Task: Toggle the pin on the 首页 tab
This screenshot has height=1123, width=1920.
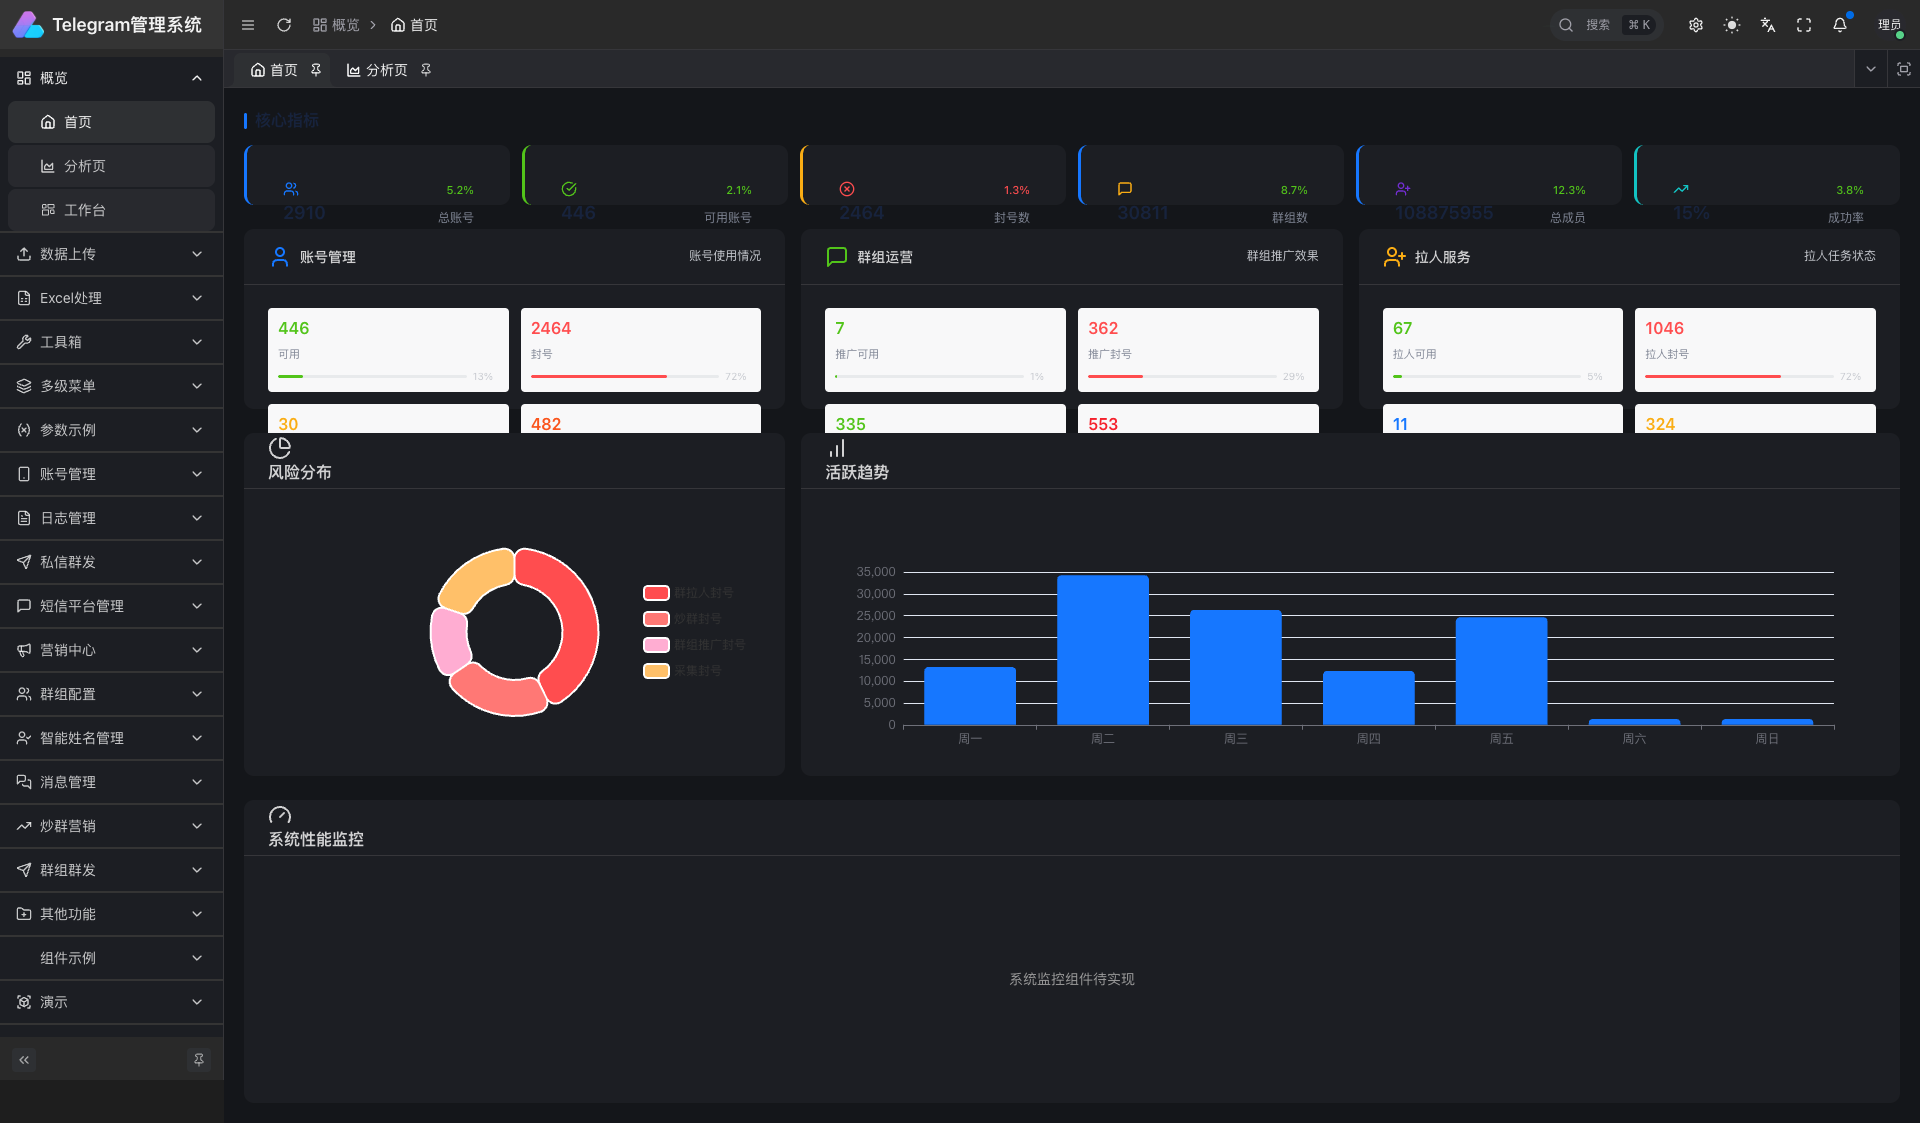Action: [x=316, y=70]
